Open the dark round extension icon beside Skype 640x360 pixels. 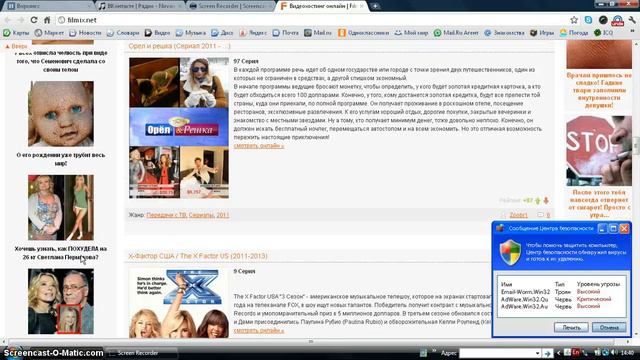pos(603,20)
